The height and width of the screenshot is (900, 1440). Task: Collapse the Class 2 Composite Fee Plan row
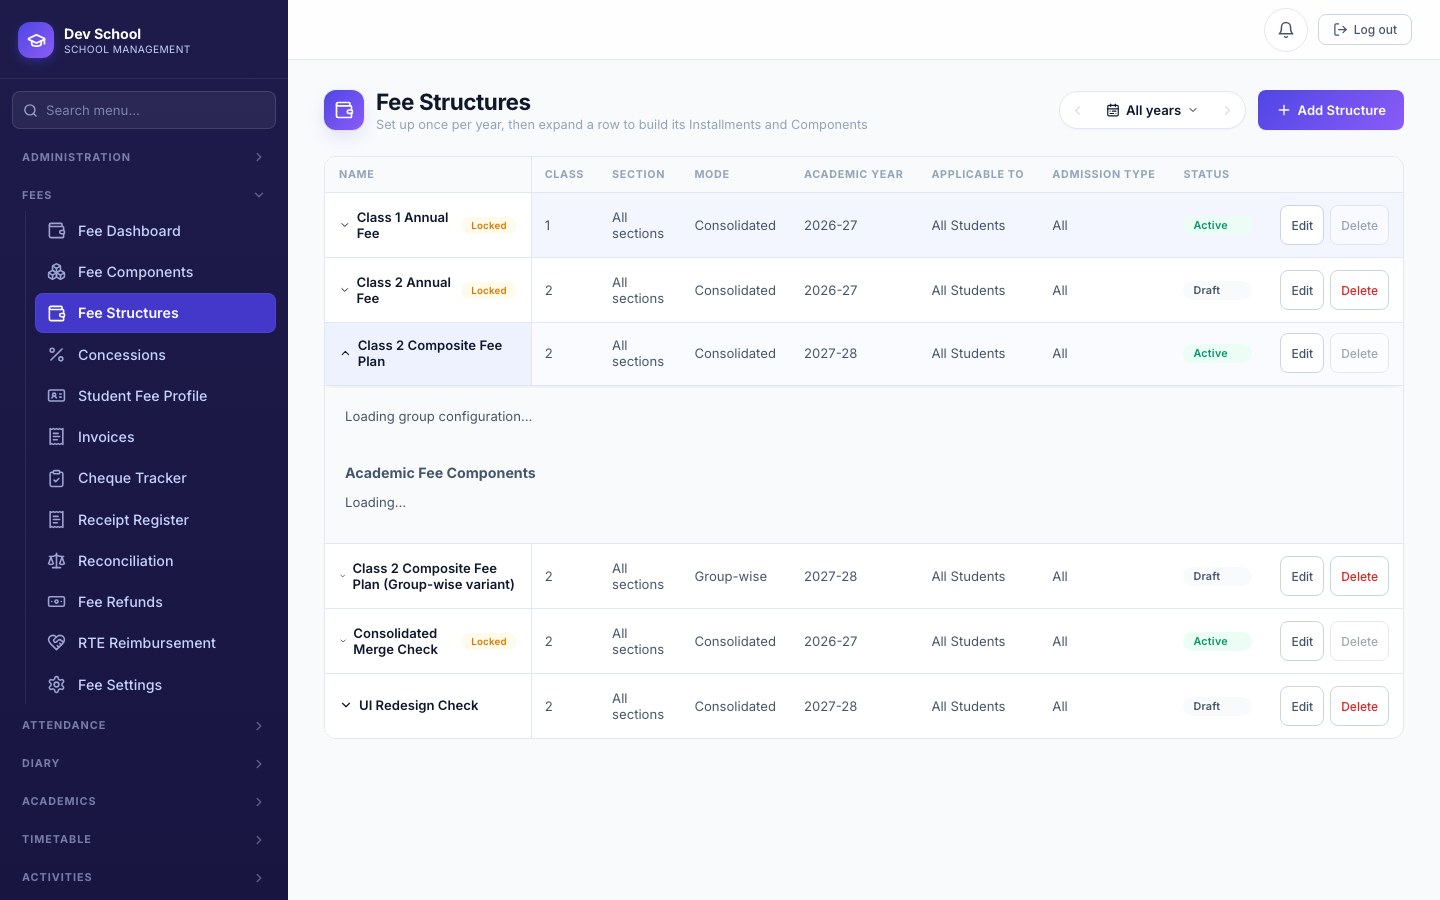[345, 353]
